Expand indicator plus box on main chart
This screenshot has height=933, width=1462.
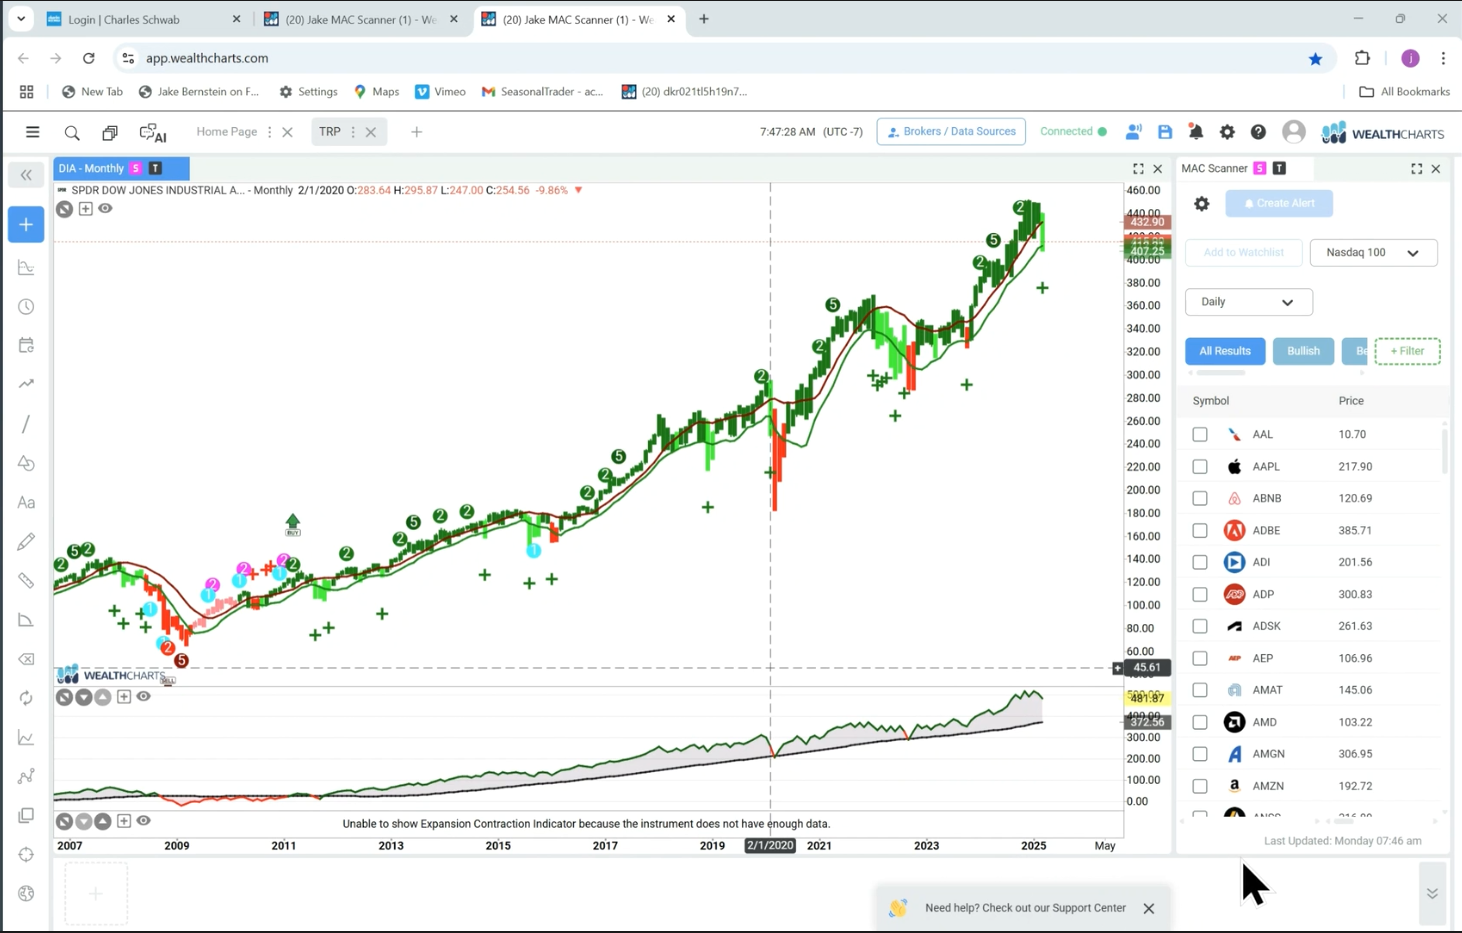(x=85, y=209)
